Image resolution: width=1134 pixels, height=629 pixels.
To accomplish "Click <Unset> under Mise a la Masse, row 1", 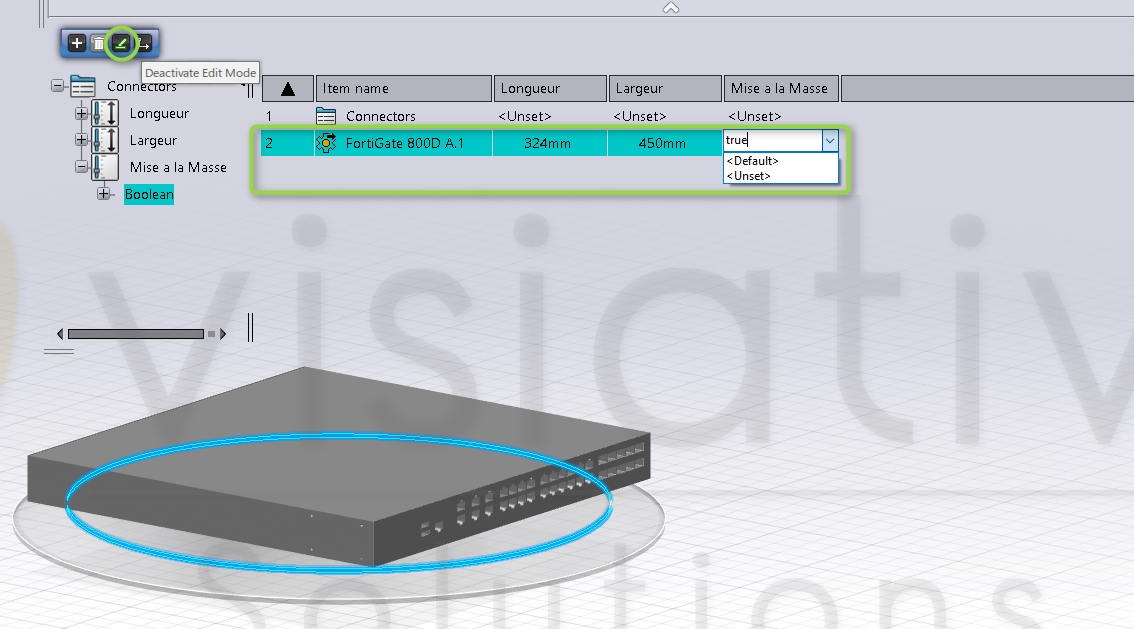I will tap(755, 116).
